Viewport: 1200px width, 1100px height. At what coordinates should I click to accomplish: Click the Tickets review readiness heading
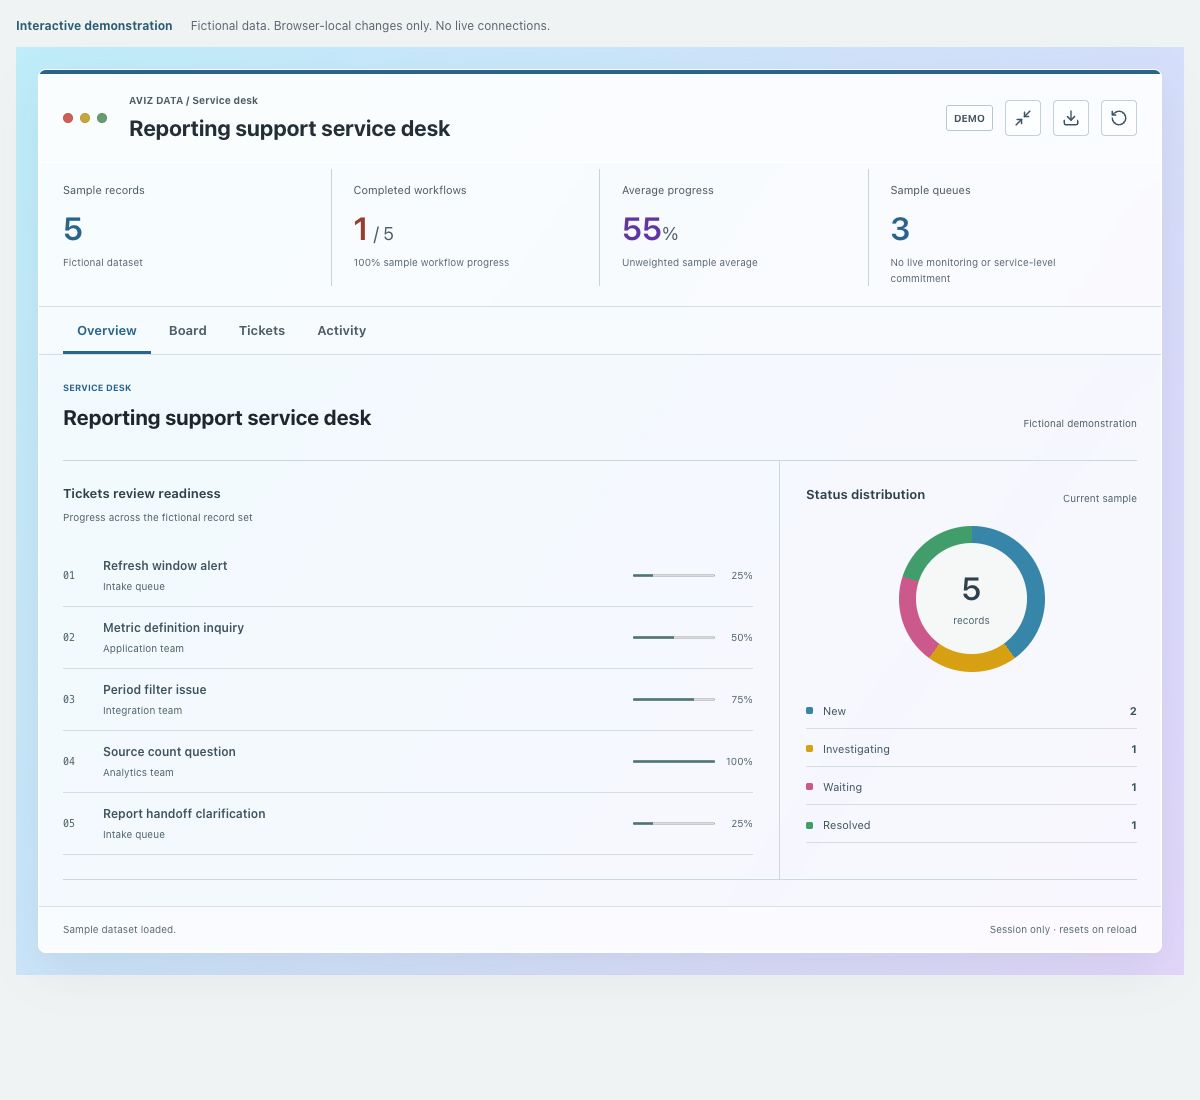[x=142, y=493]
